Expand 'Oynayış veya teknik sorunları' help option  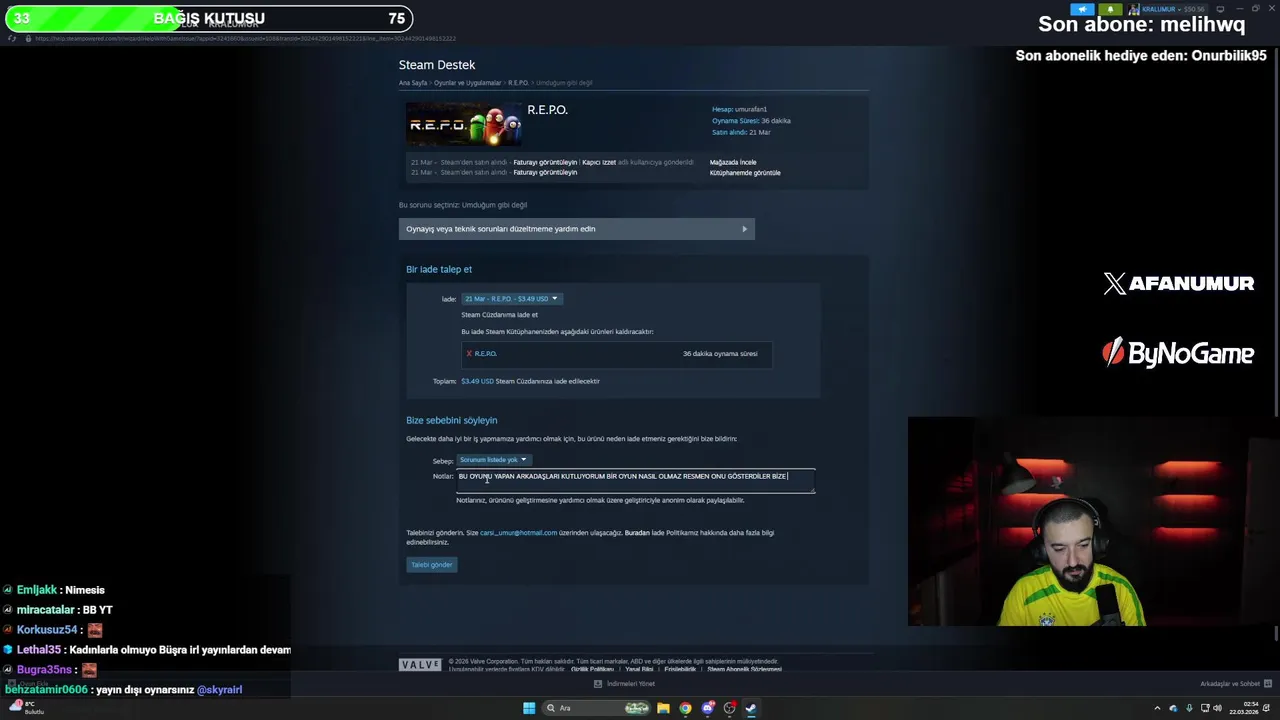point(576,229)
